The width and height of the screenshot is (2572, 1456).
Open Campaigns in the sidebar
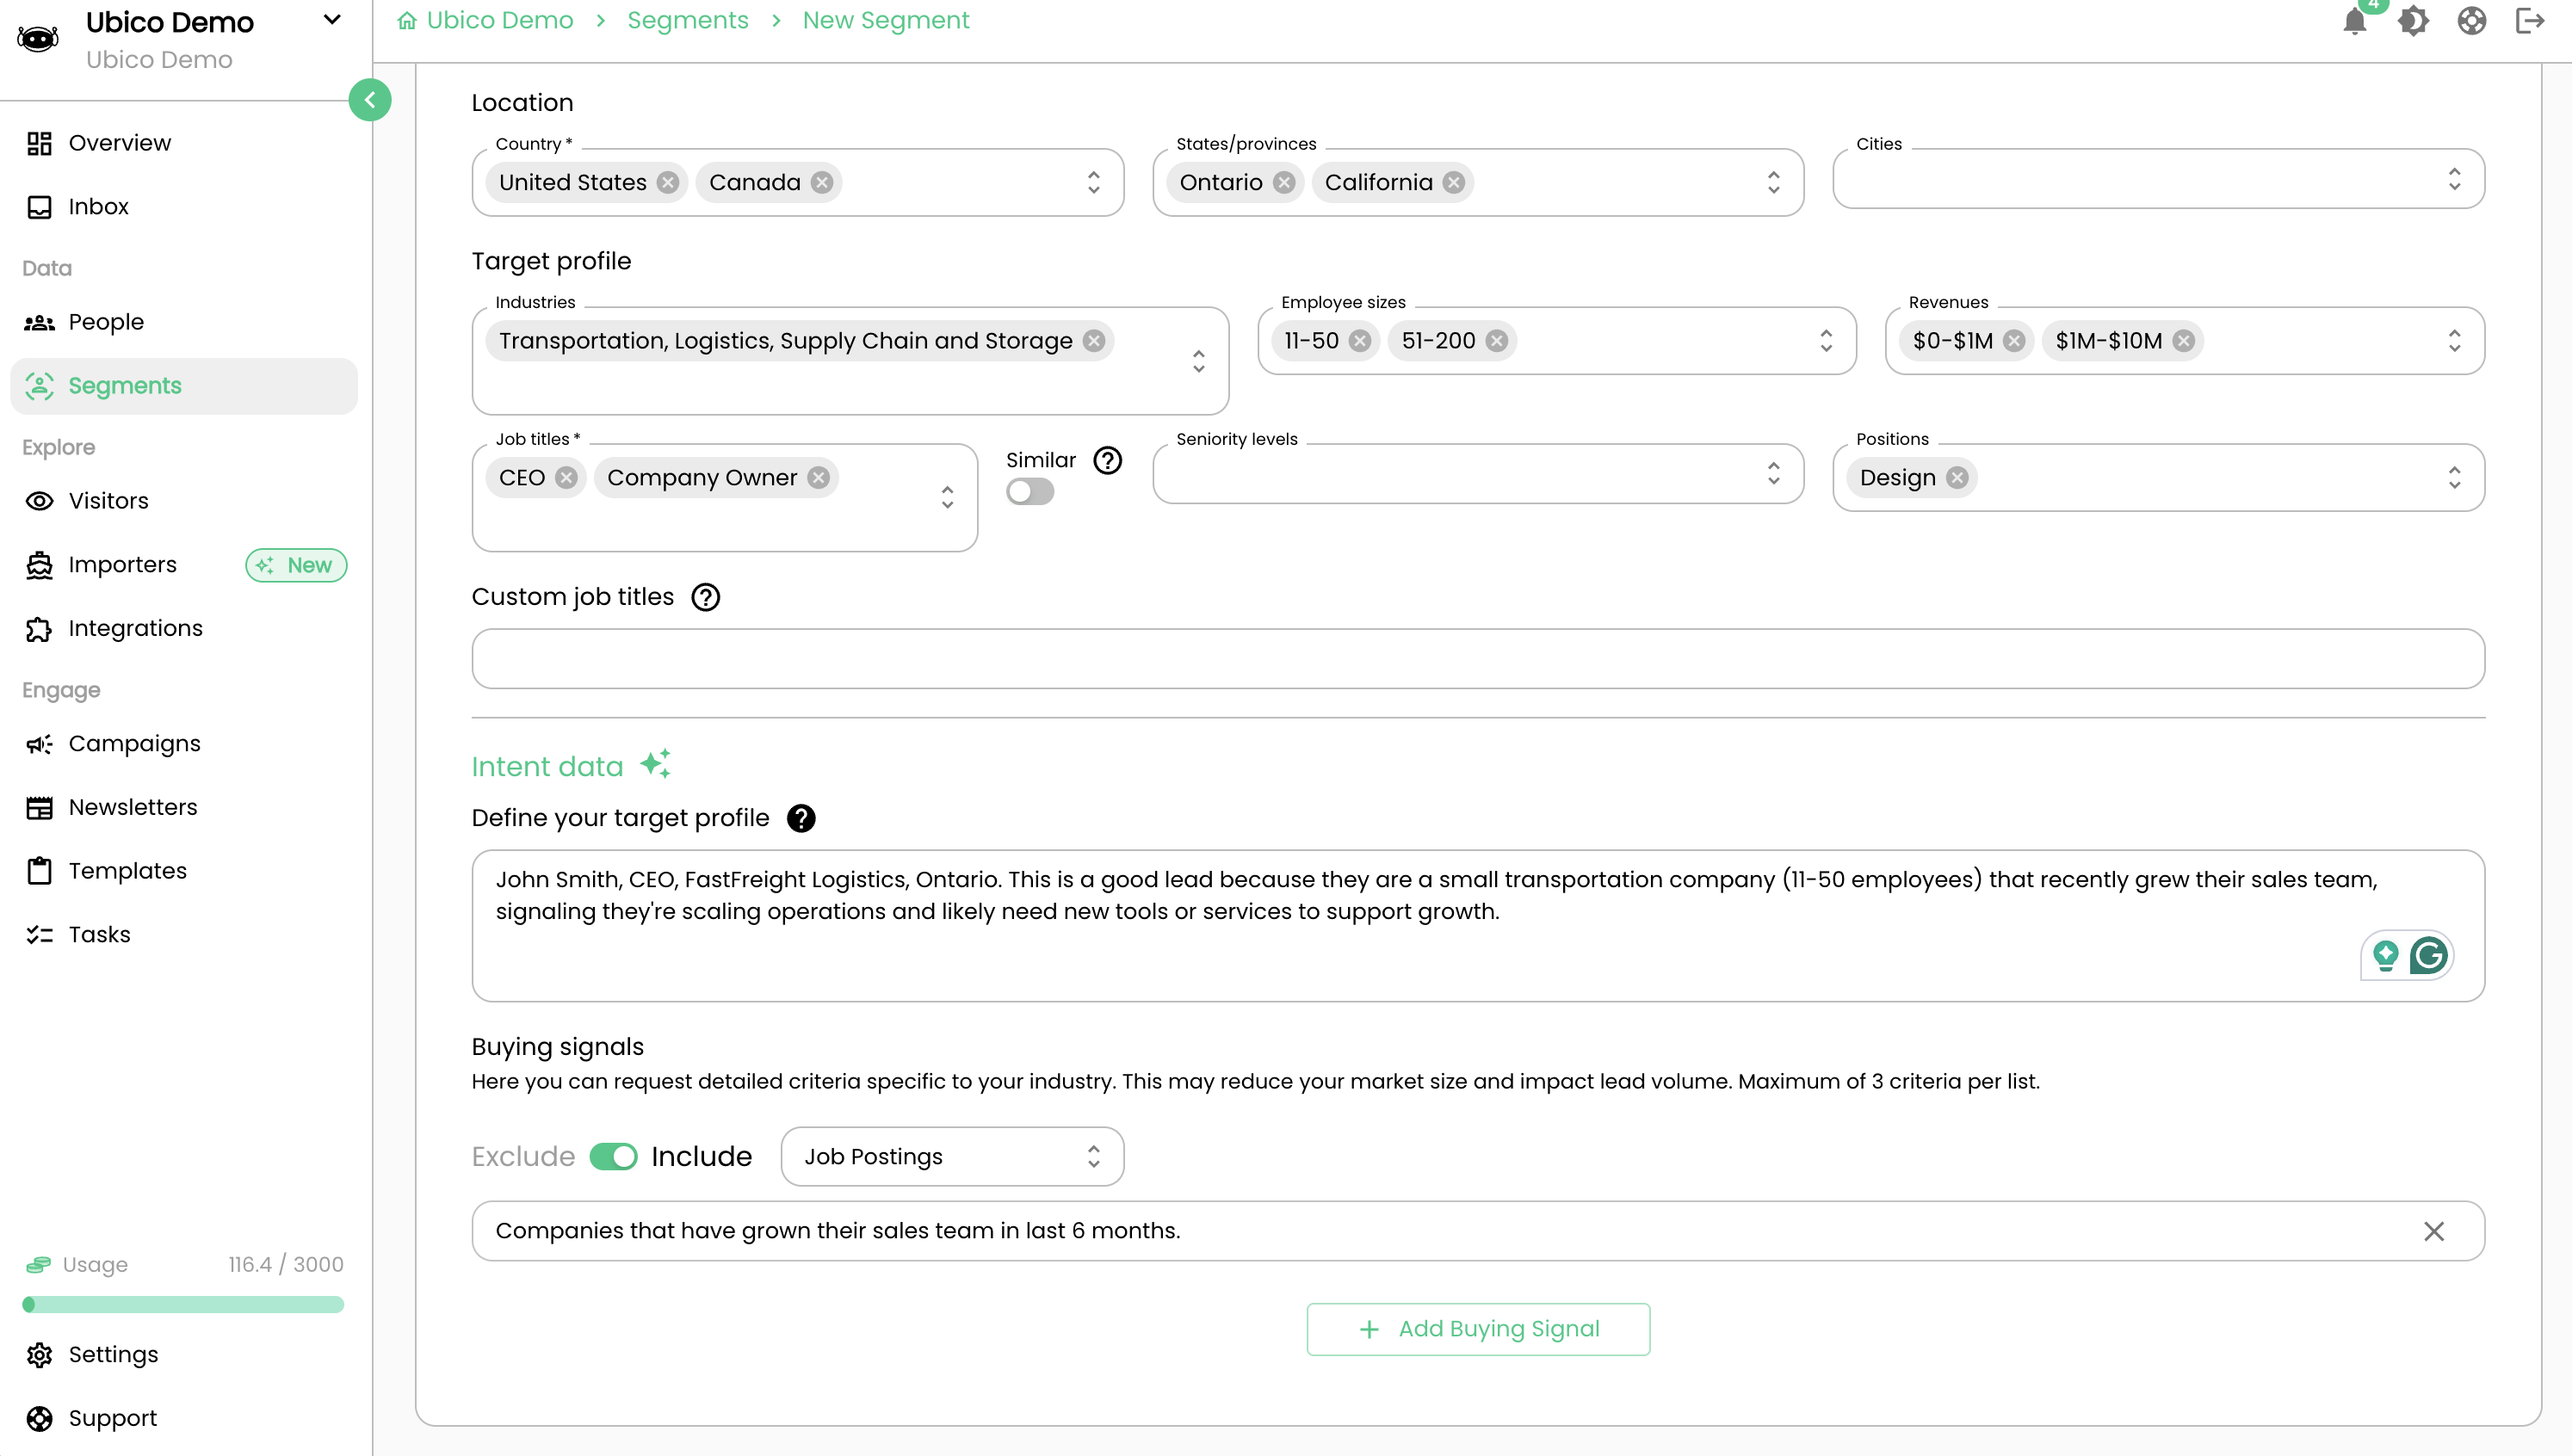[x=134, y=744]
